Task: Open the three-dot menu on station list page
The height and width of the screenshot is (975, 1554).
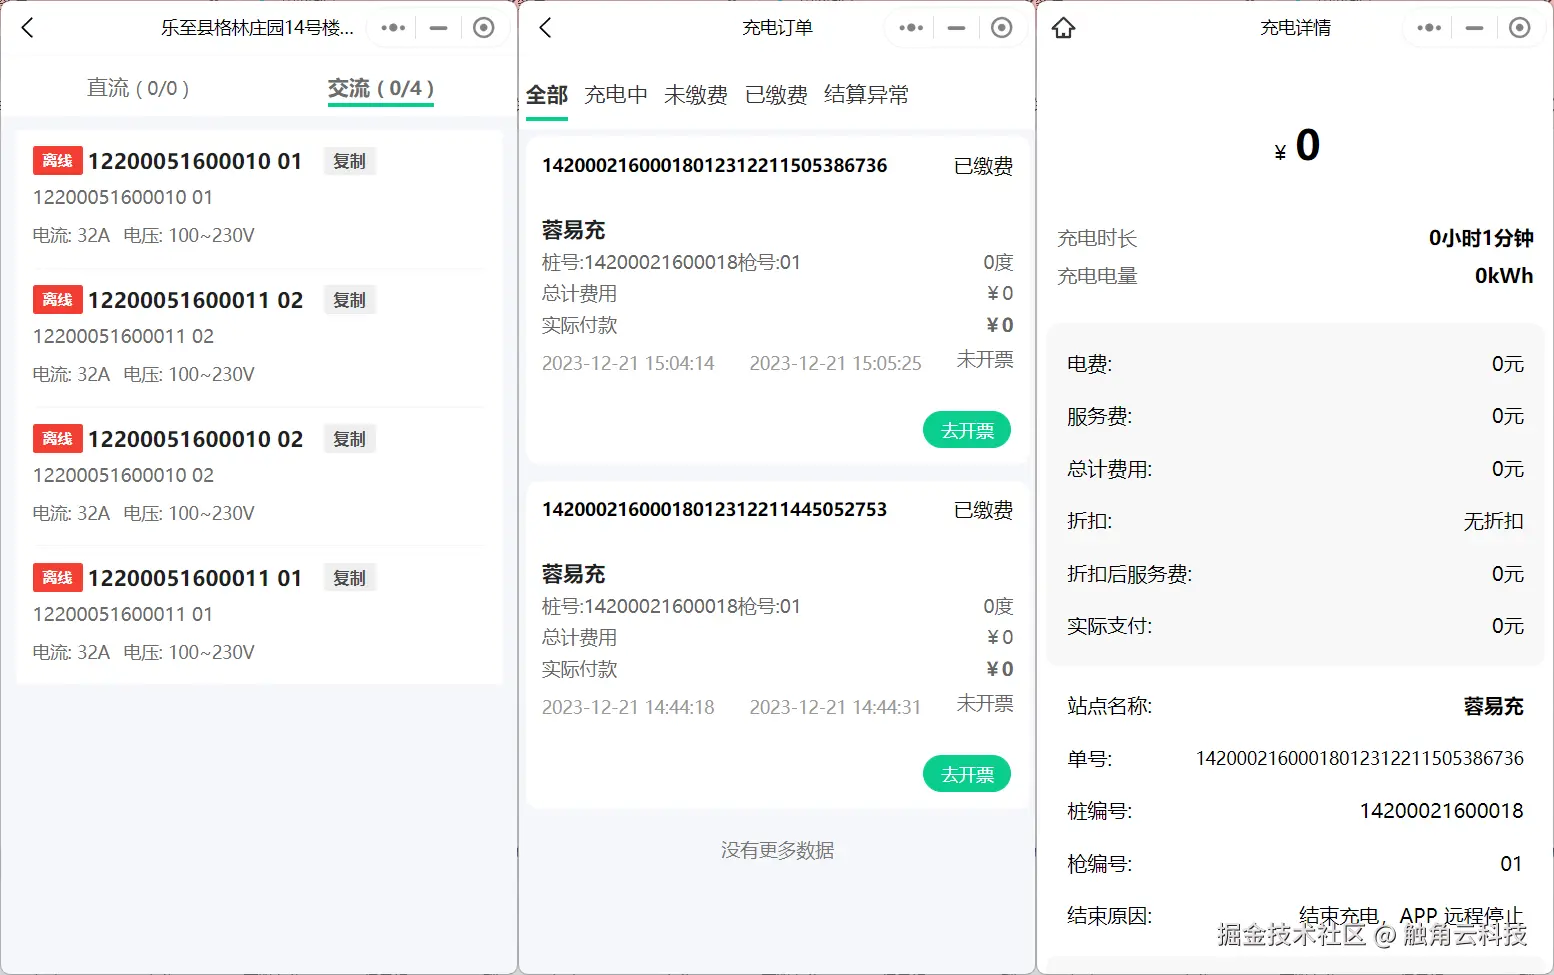Action: [392, 28]
